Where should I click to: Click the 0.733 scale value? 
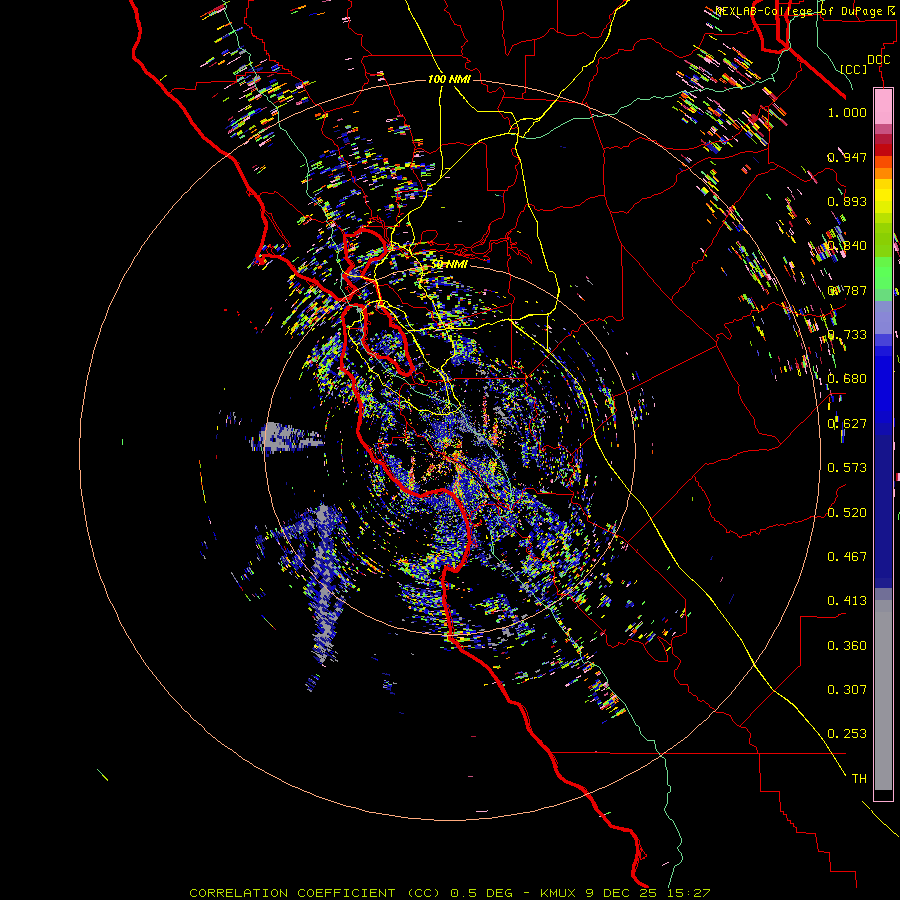[x=847, y=335]
